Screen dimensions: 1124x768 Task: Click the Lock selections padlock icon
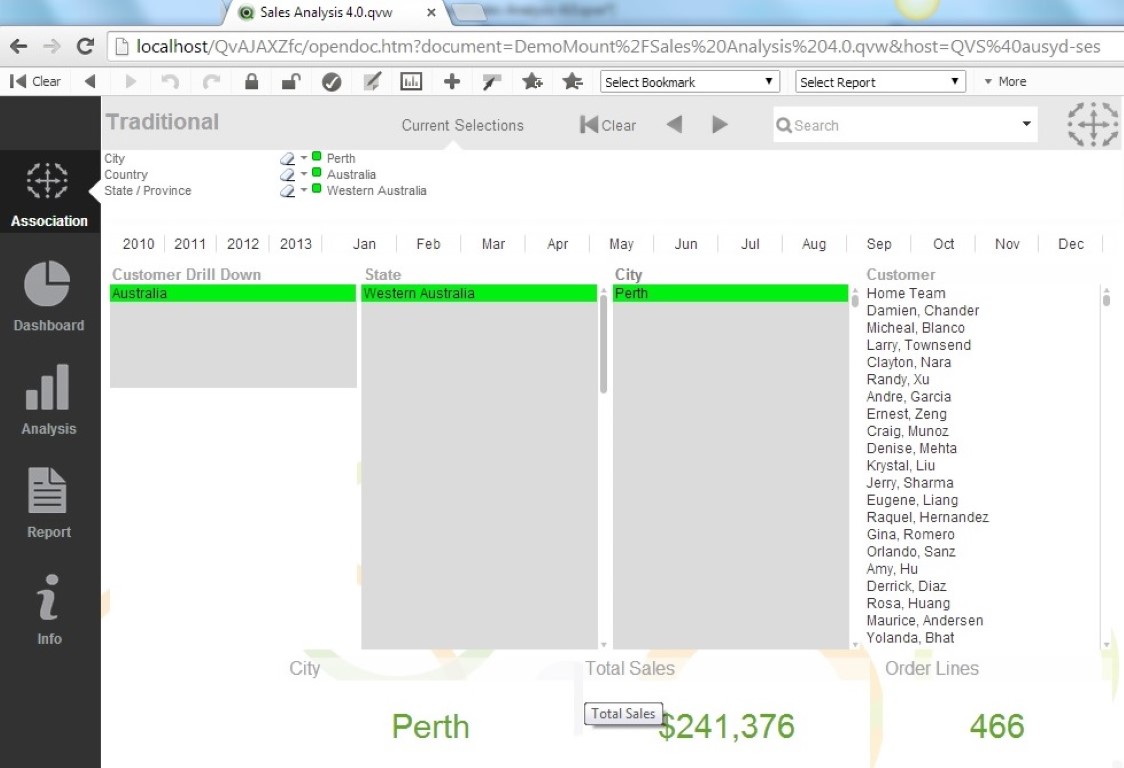click(251, 82)
